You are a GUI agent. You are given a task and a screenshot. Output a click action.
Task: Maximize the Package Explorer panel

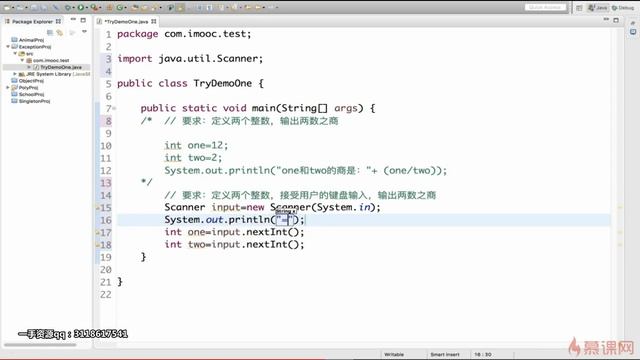(83, 20)
